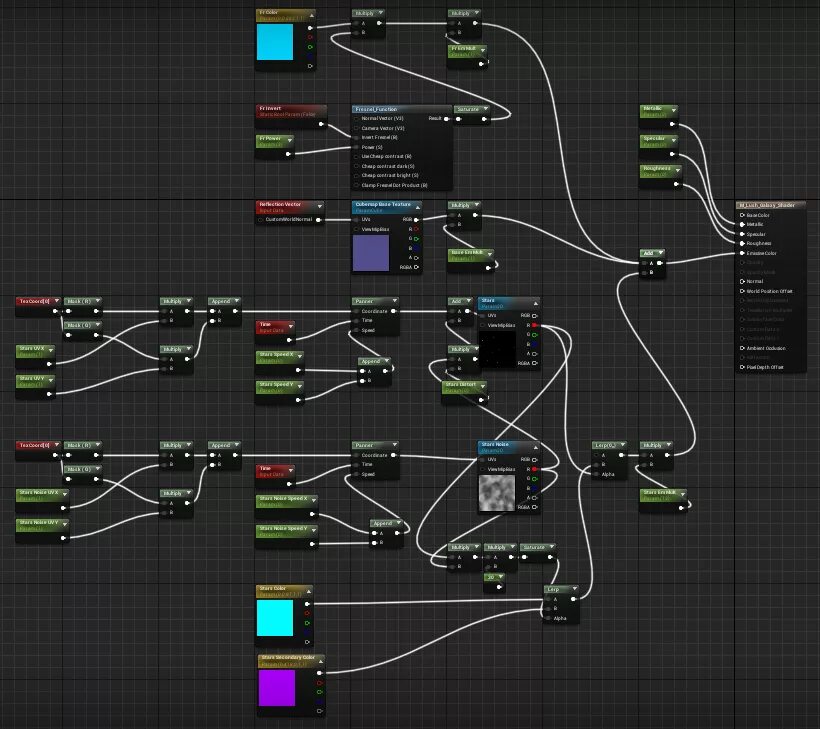
Task: Select the Stars Noise UV X node header
Action: click(x=42, y=495)
